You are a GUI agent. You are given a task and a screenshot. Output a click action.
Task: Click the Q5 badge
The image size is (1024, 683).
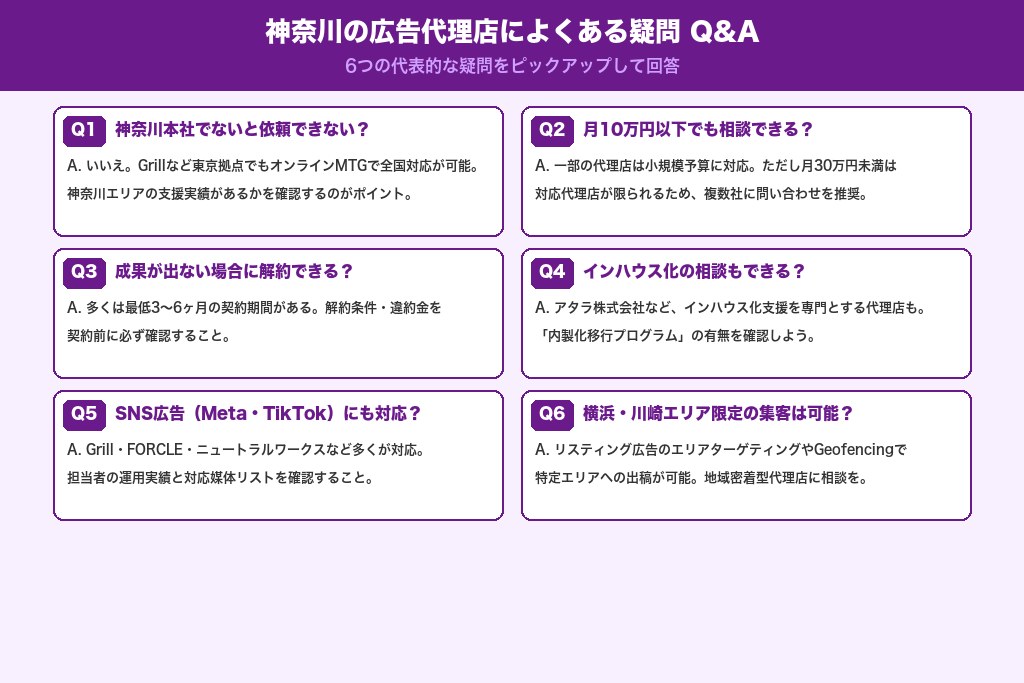84,414
